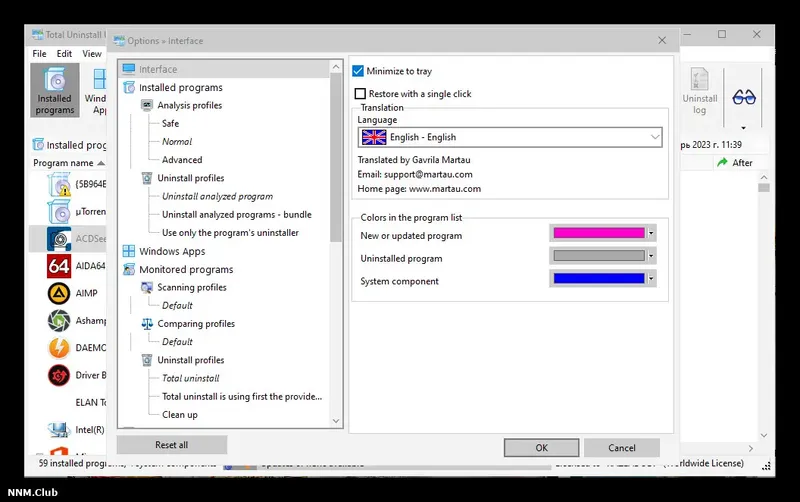
Task: Select the Safe analysis profile
Action: [170, 123]
